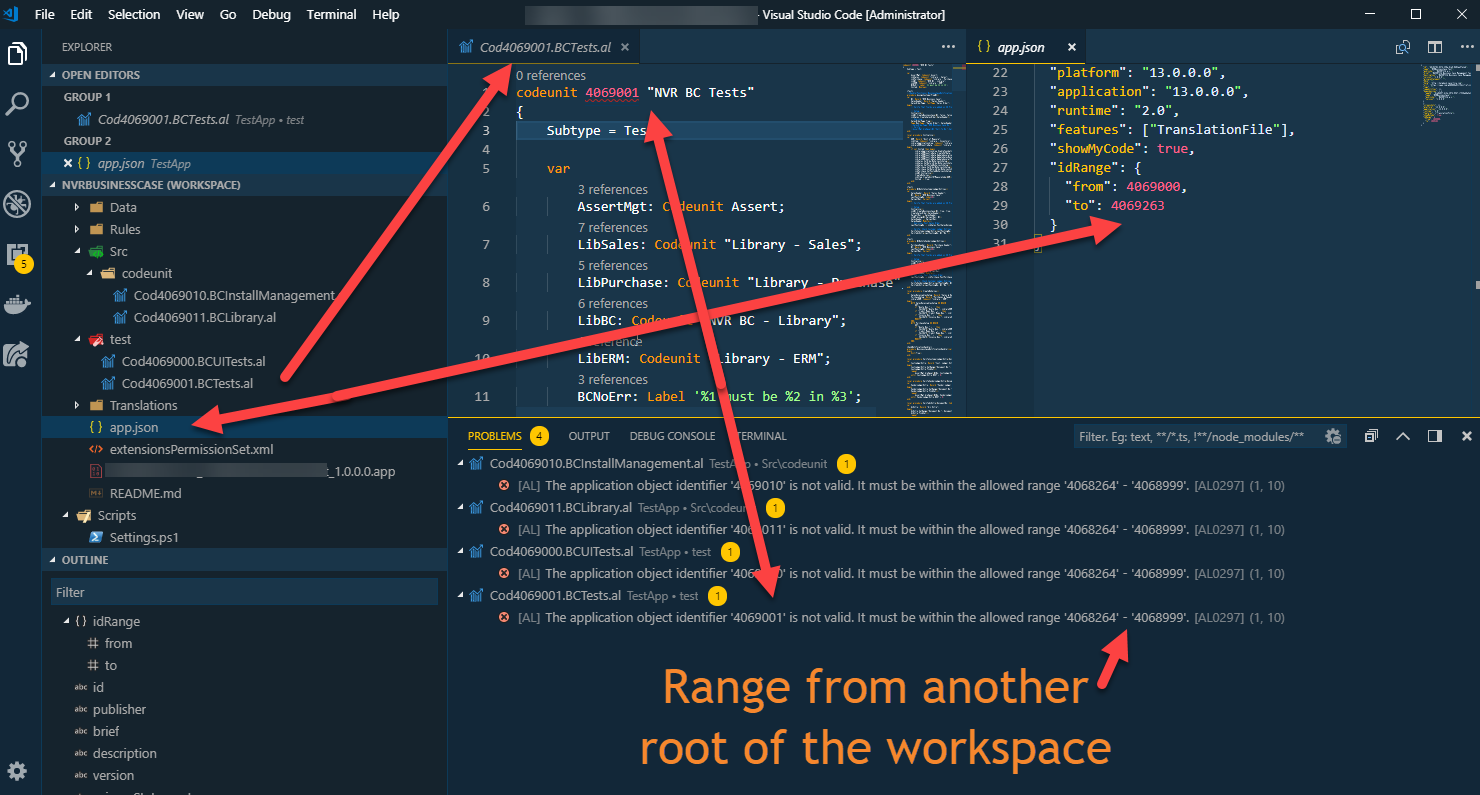Select the Explorer icon in the activity bar
The image size is (1480, 795).
coord(17,55)
